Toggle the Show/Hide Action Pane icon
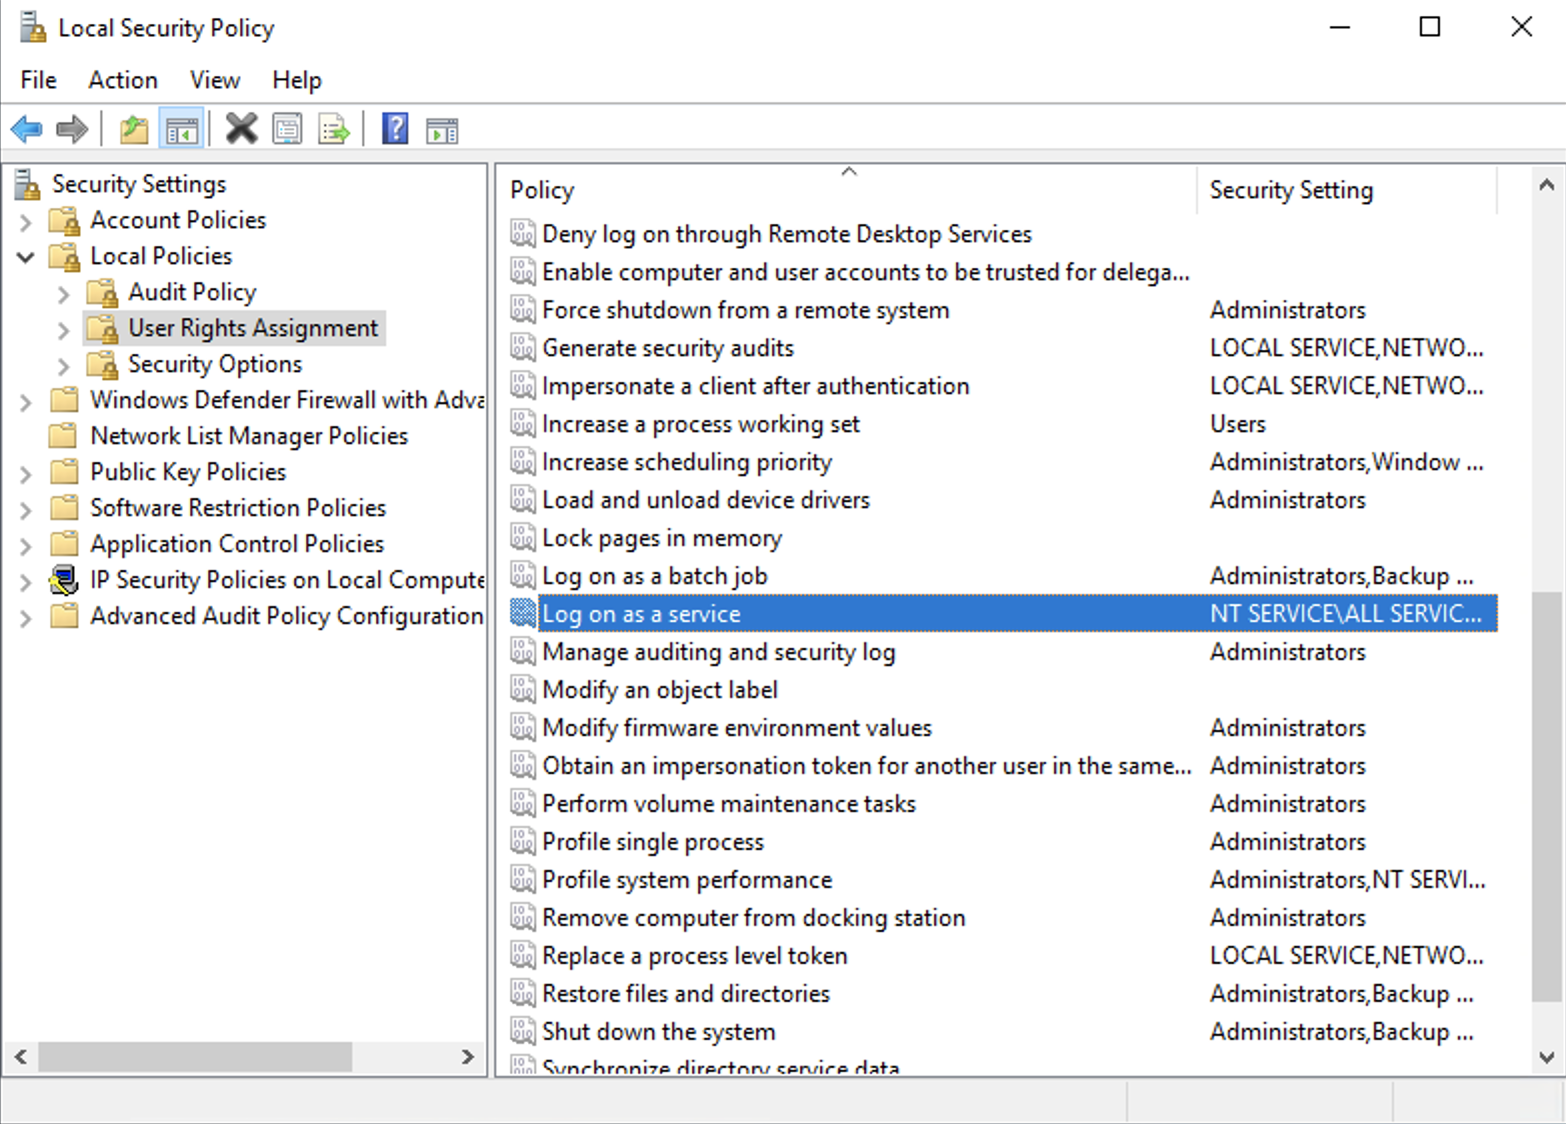Screen dimensions: 1566x1124 pyautogui.click(x=442, y=128)
